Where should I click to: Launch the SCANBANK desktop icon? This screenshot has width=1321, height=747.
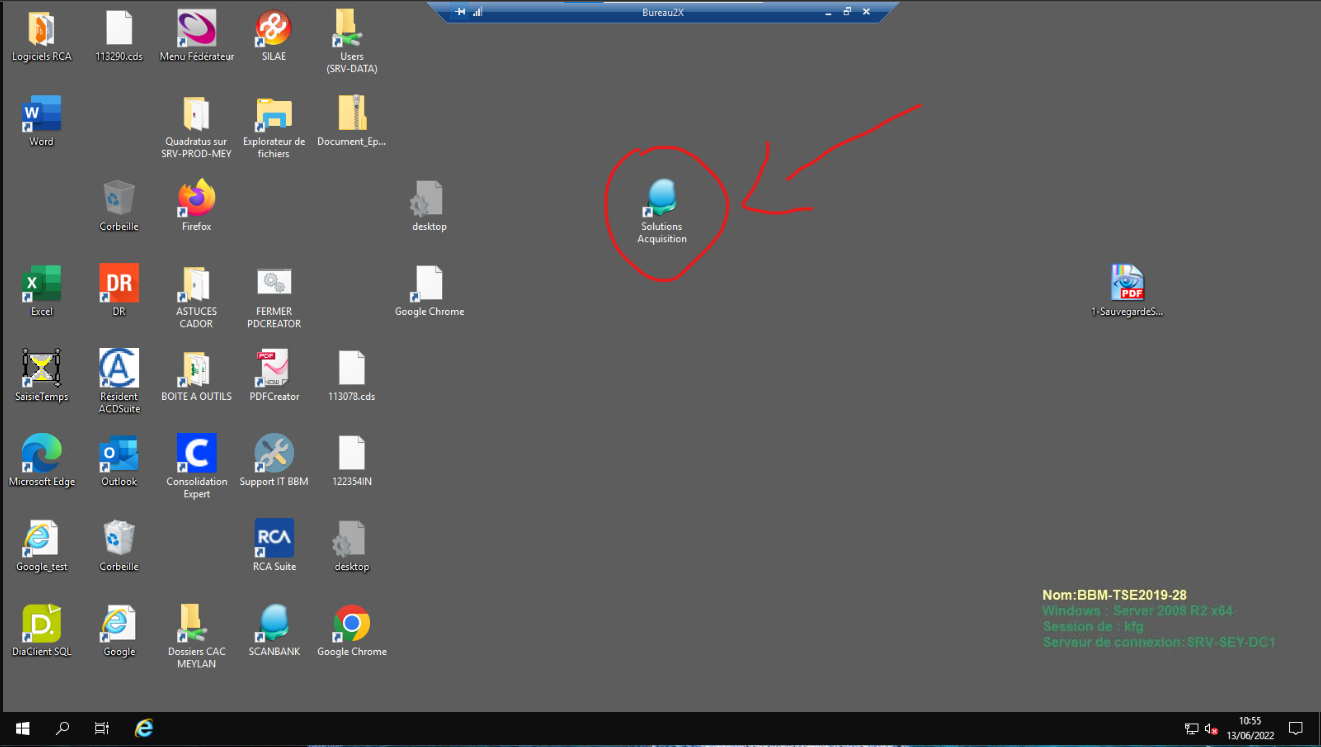273,625
